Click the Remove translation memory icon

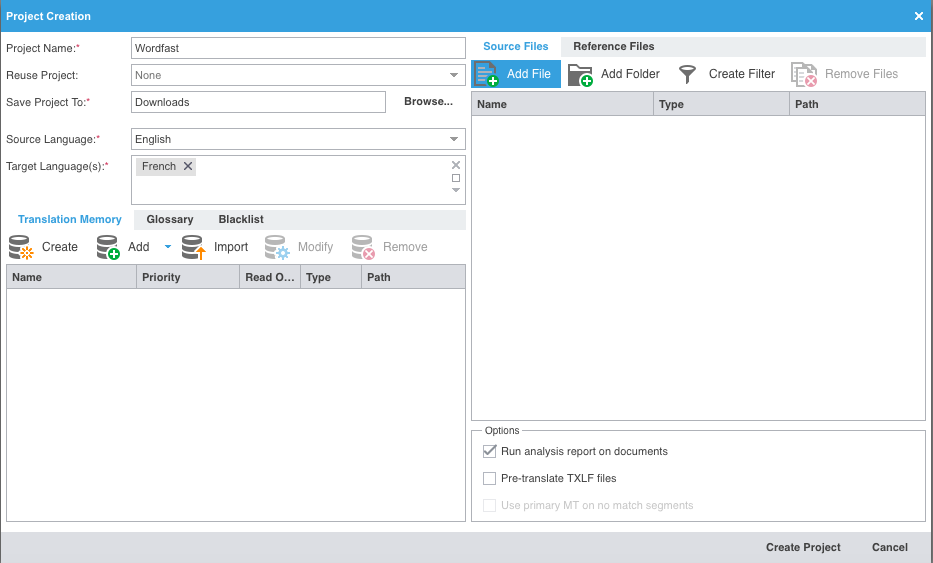pos(363,248)
